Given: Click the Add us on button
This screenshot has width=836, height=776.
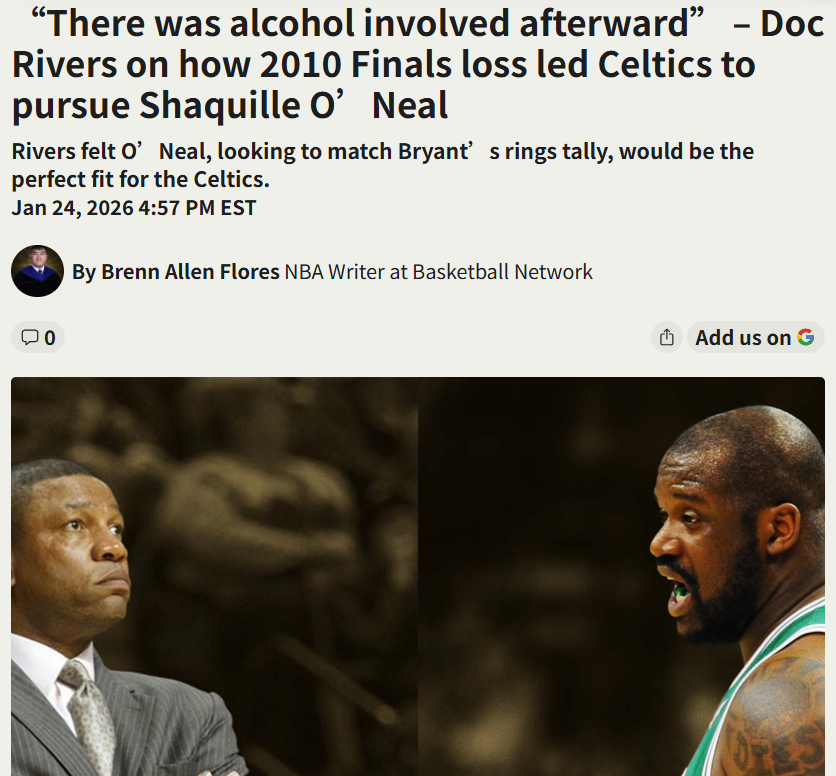Looking at the screenshot, I should [x=755, y=337].
